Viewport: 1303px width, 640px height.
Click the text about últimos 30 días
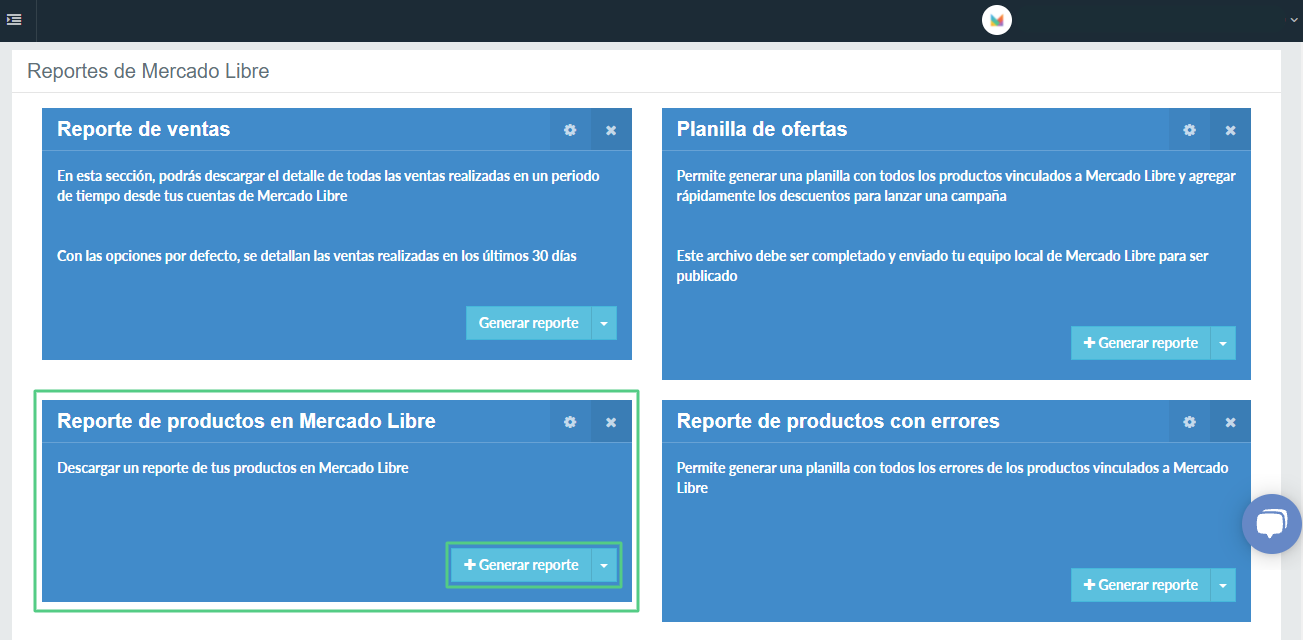point(317,256)
